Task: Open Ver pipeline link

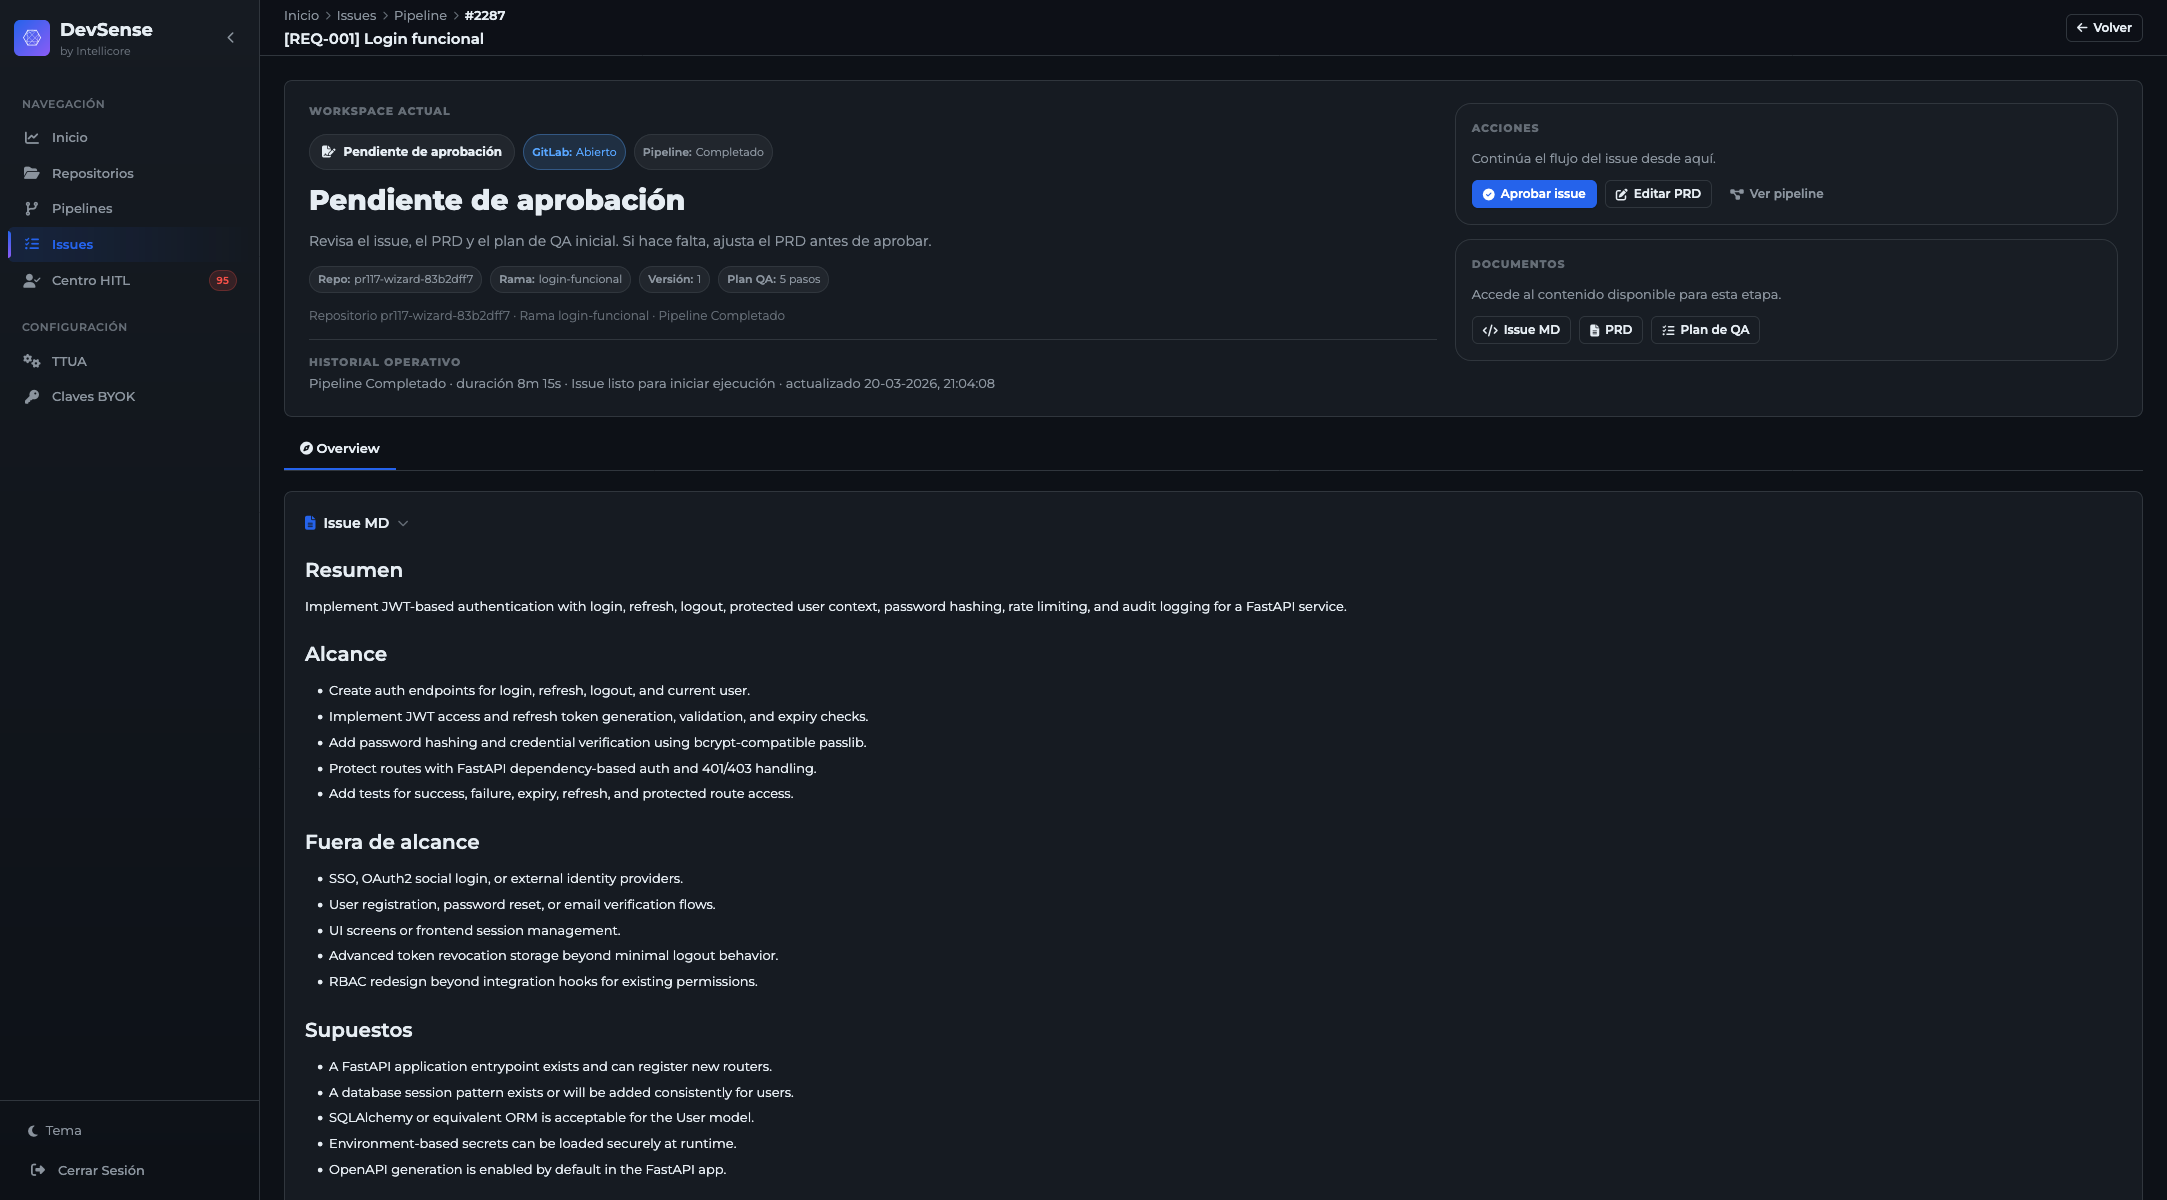Action: [x=1776, y=194]
